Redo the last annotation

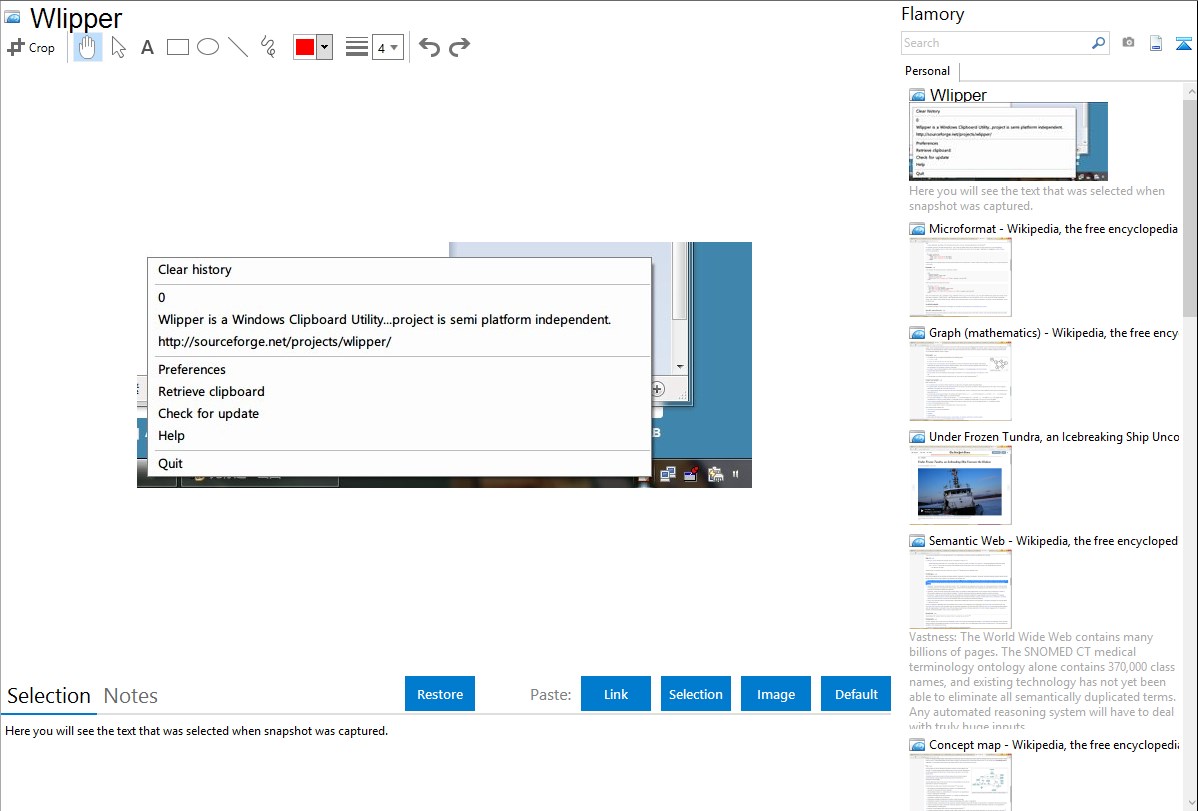coord(459,47)
